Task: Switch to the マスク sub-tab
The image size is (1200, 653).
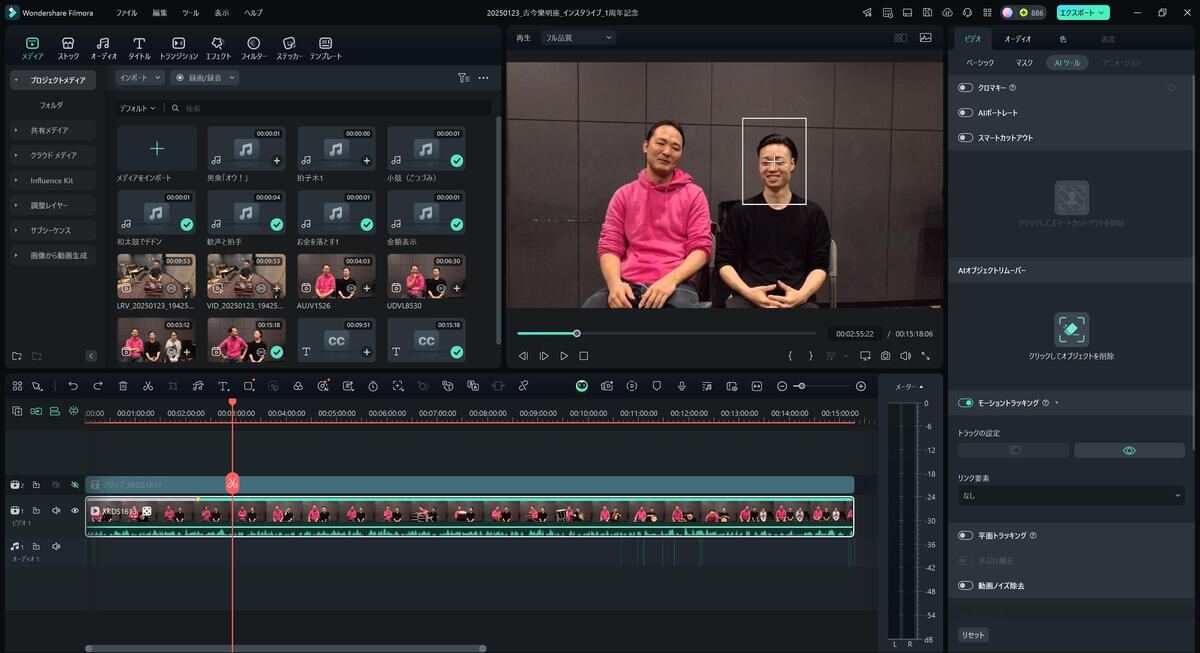Action: 1024,63
